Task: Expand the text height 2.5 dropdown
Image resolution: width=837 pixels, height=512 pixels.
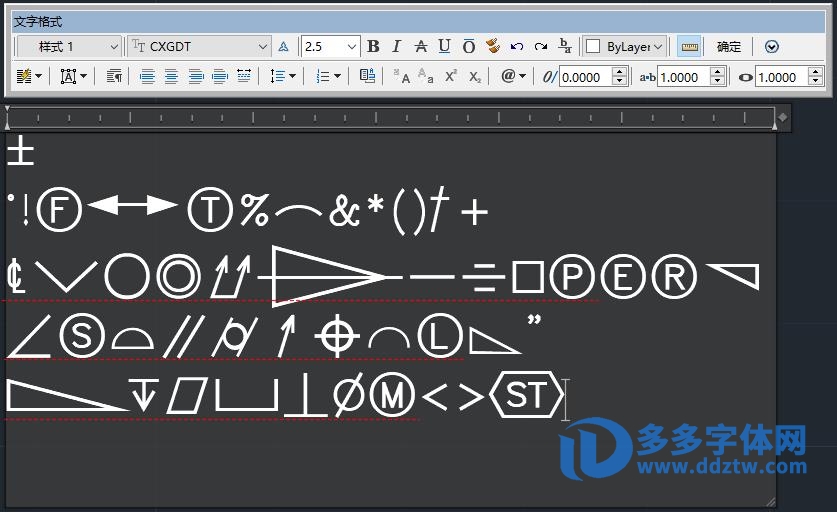Action: [x=351, y=46]
